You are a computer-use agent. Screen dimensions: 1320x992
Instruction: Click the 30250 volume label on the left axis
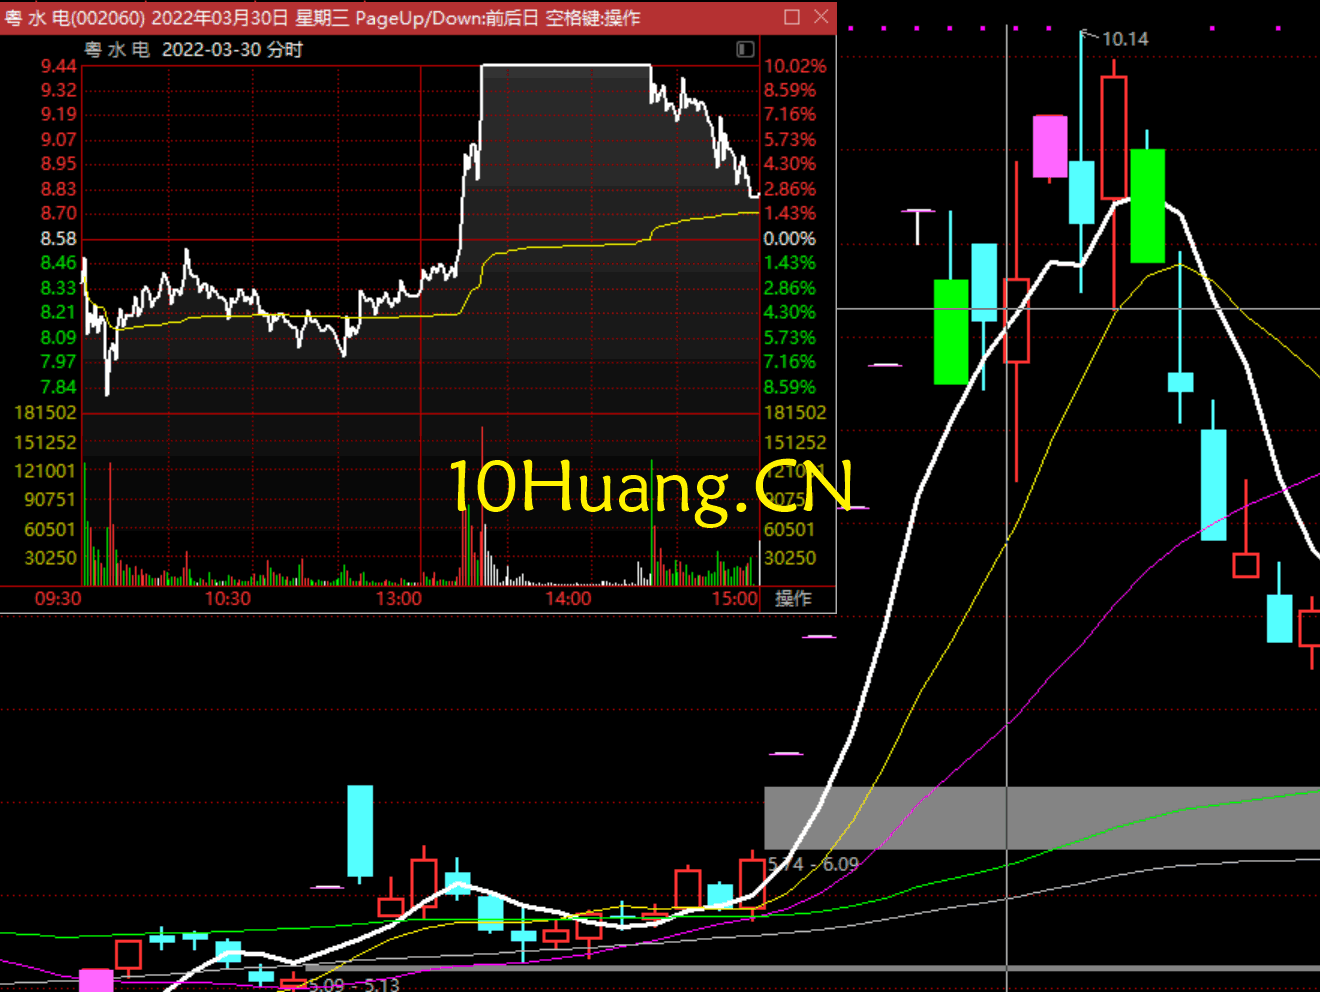(x=50, y=557)
